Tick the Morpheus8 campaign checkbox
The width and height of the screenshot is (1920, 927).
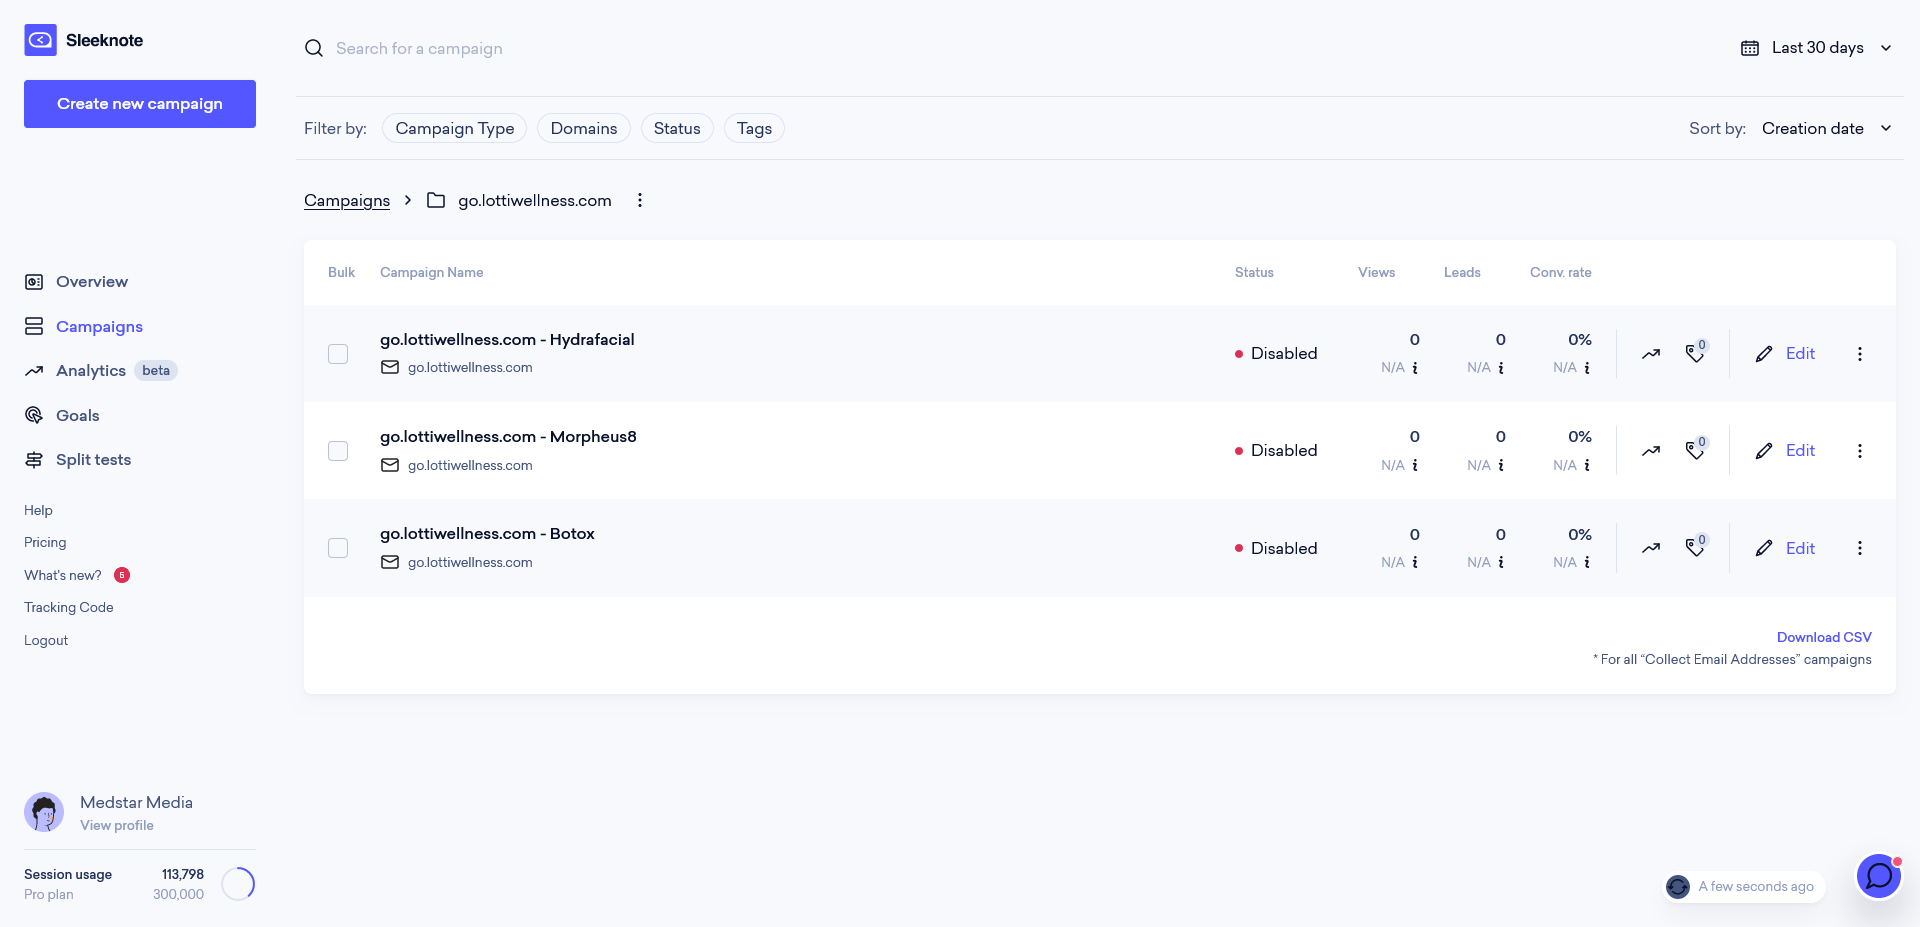click(338, 451)
